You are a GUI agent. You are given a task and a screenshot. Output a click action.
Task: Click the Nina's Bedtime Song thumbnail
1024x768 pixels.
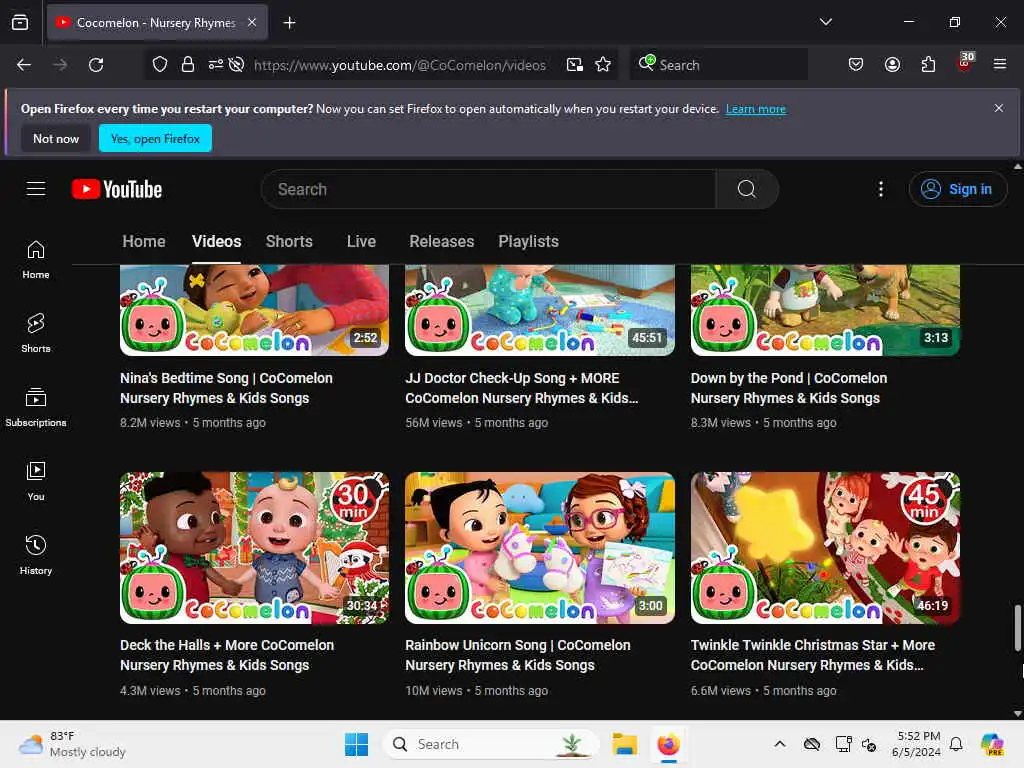coord(254,310)
